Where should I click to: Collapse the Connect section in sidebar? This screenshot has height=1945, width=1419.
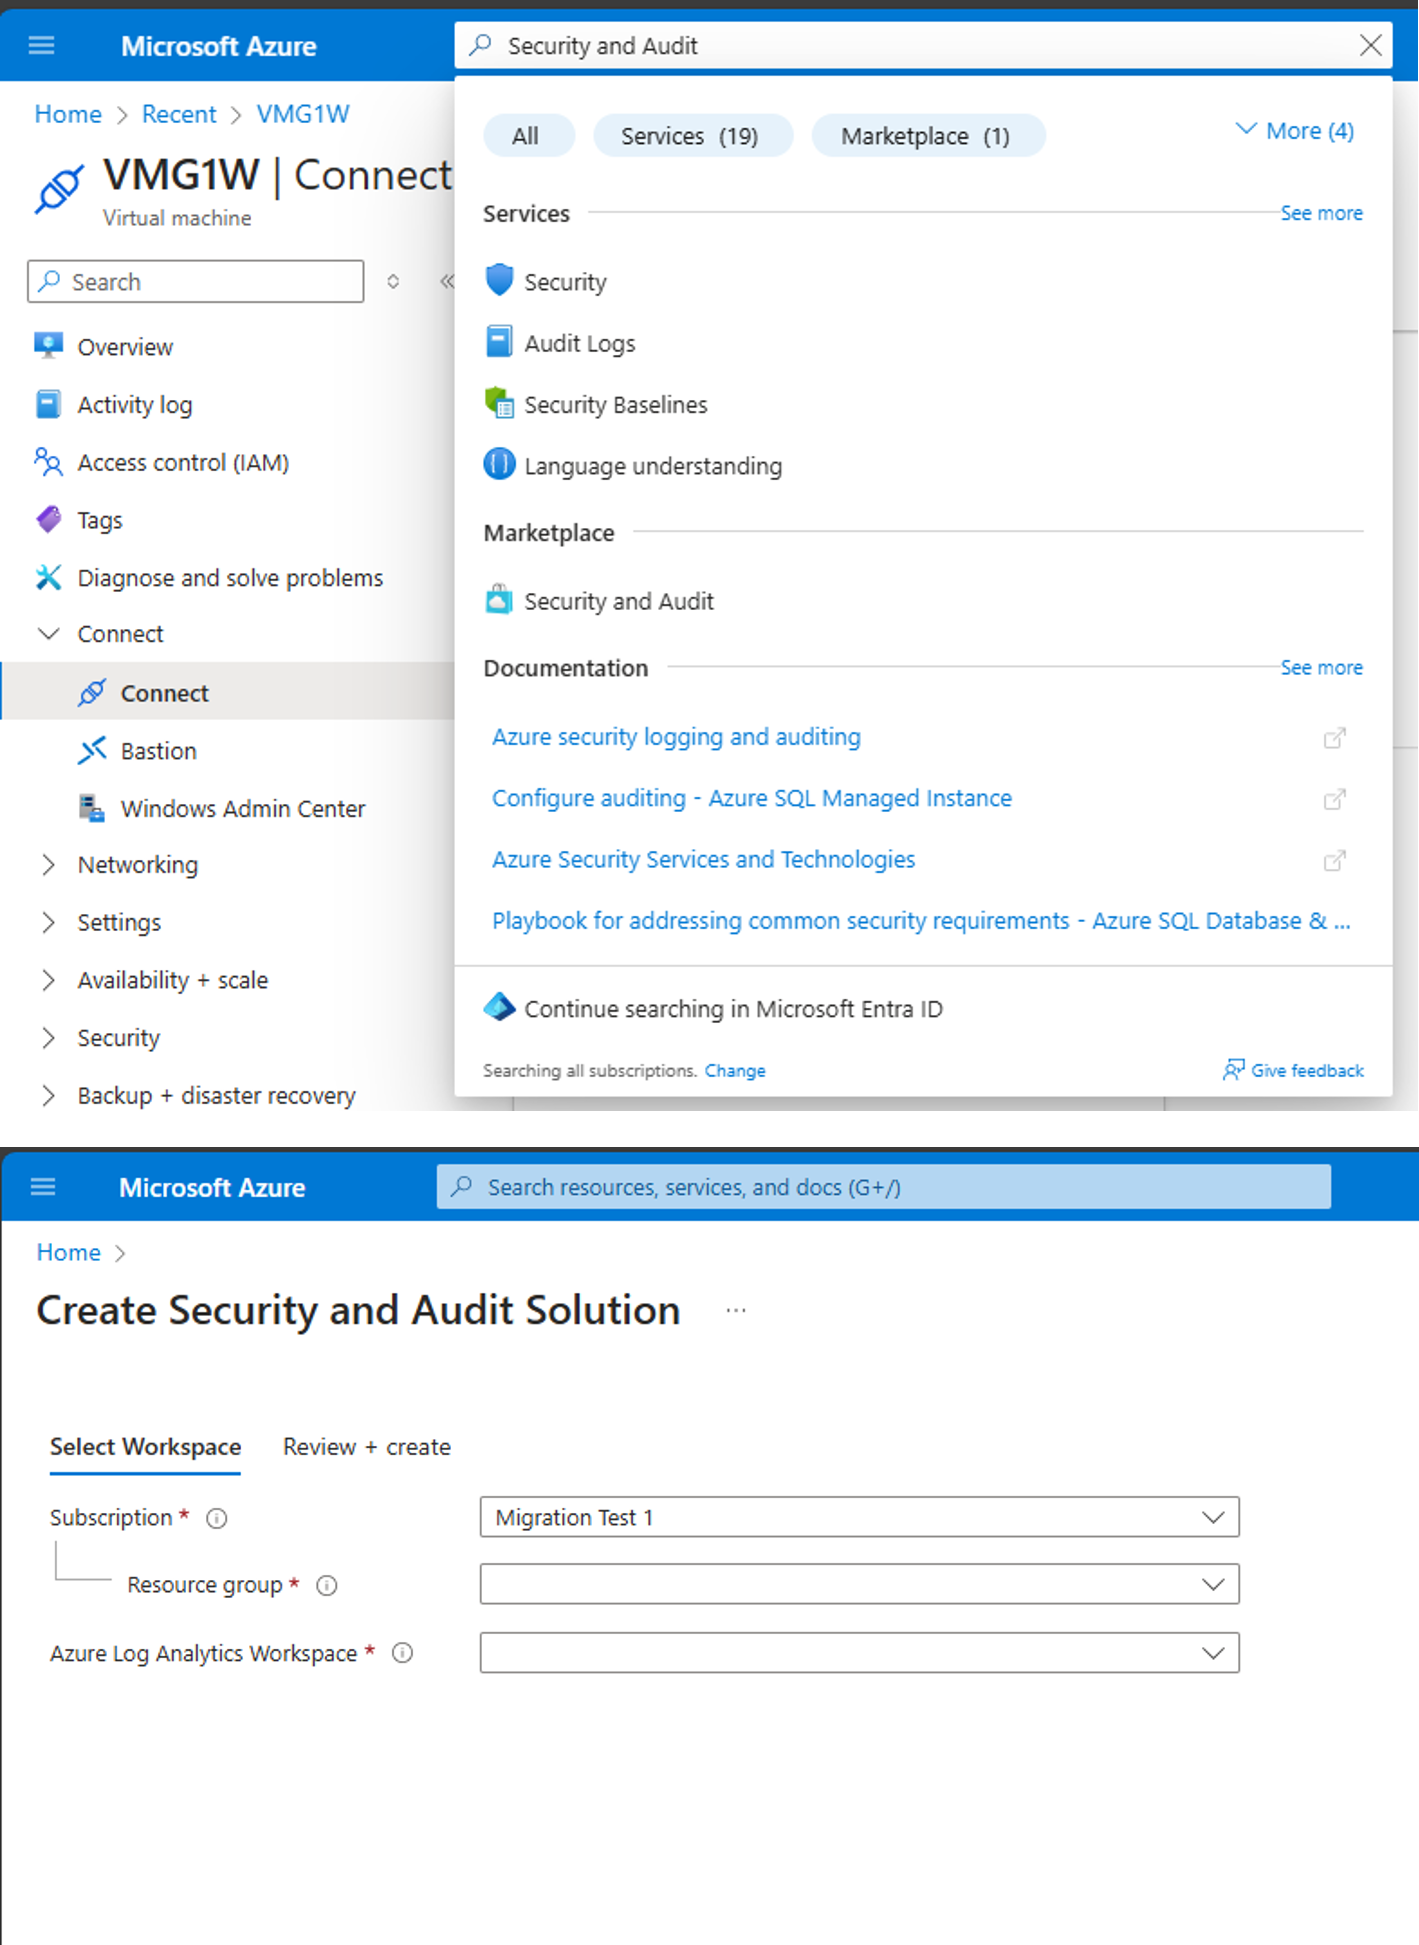[x=47, y=633]
